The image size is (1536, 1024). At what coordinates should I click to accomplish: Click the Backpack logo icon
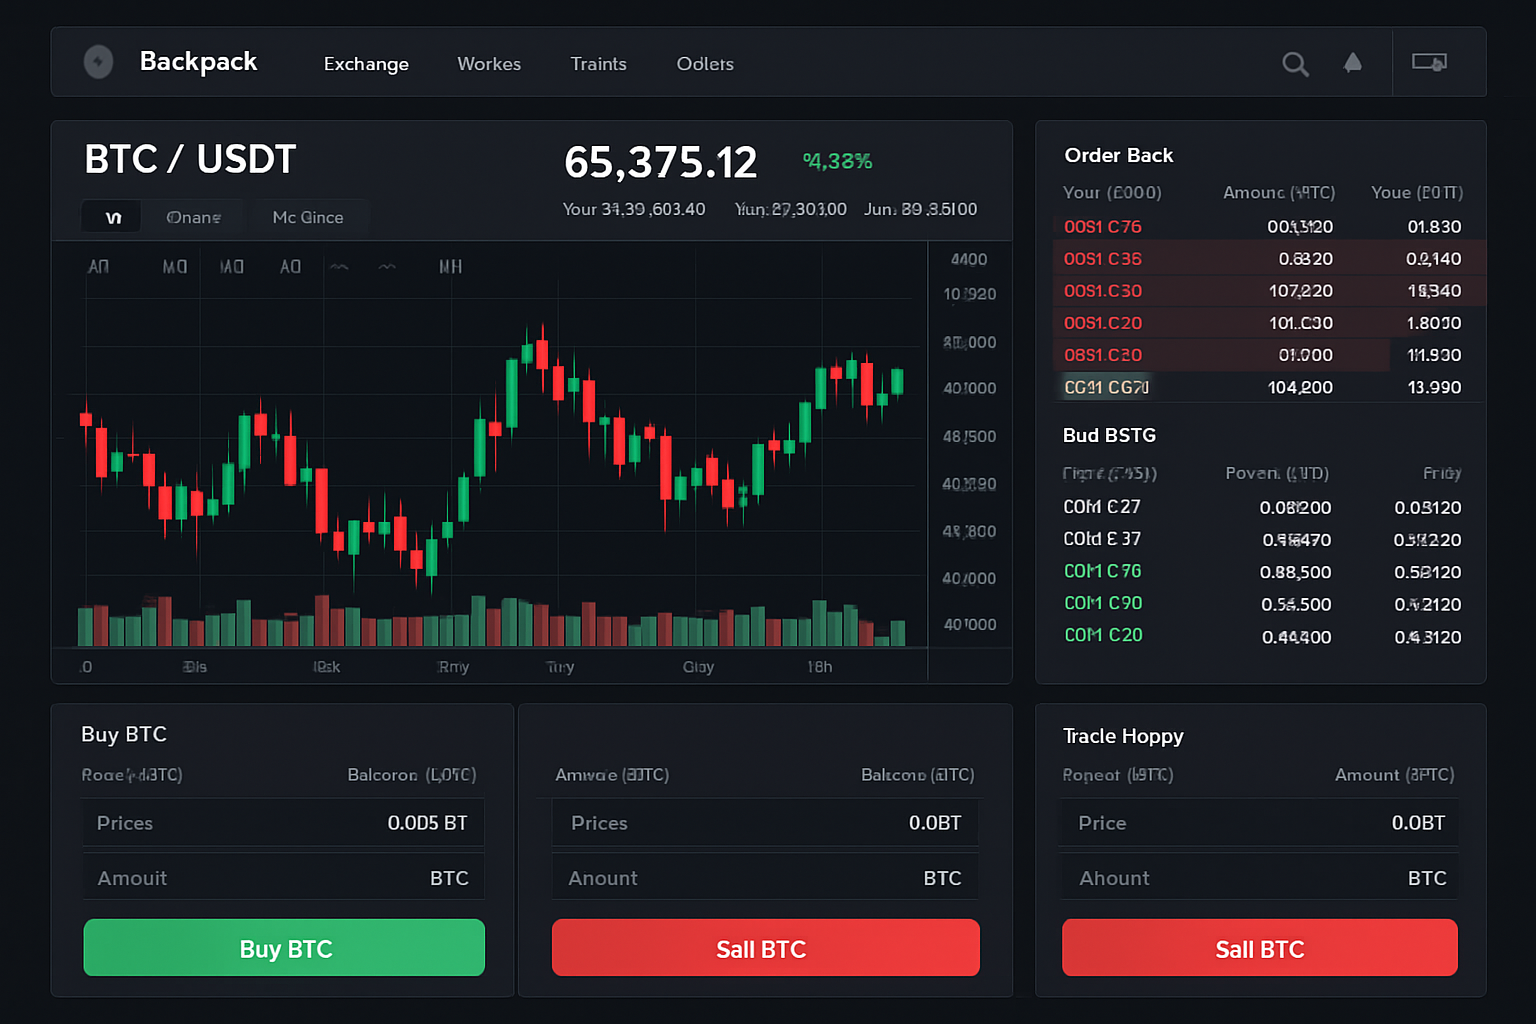(98, 61)
